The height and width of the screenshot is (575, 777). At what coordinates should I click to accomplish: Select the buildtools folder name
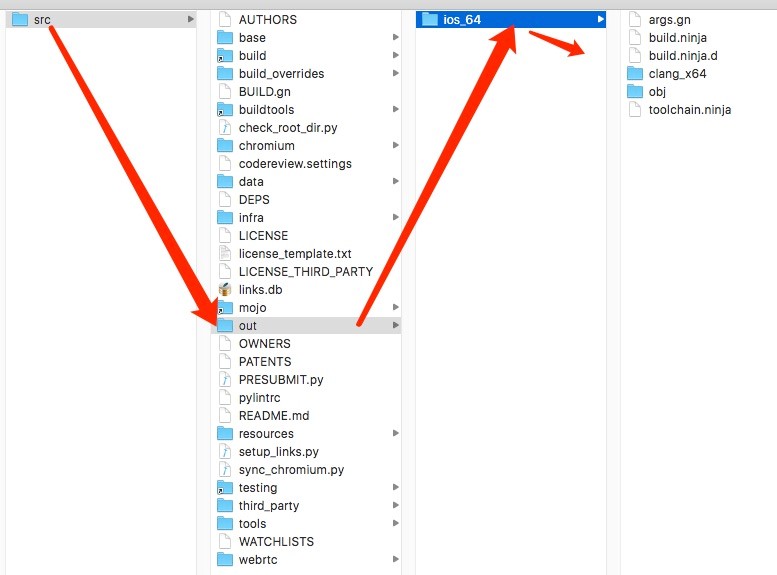(x=267, y=110)
